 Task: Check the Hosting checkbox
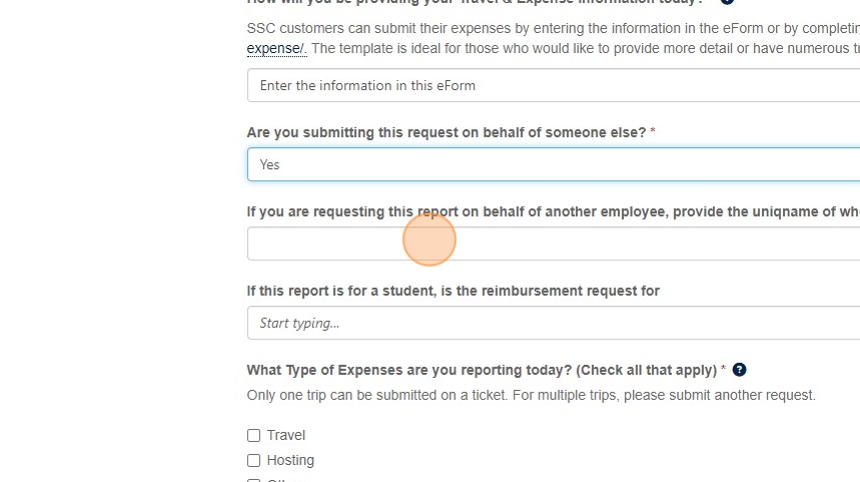[x=254, y=461]
